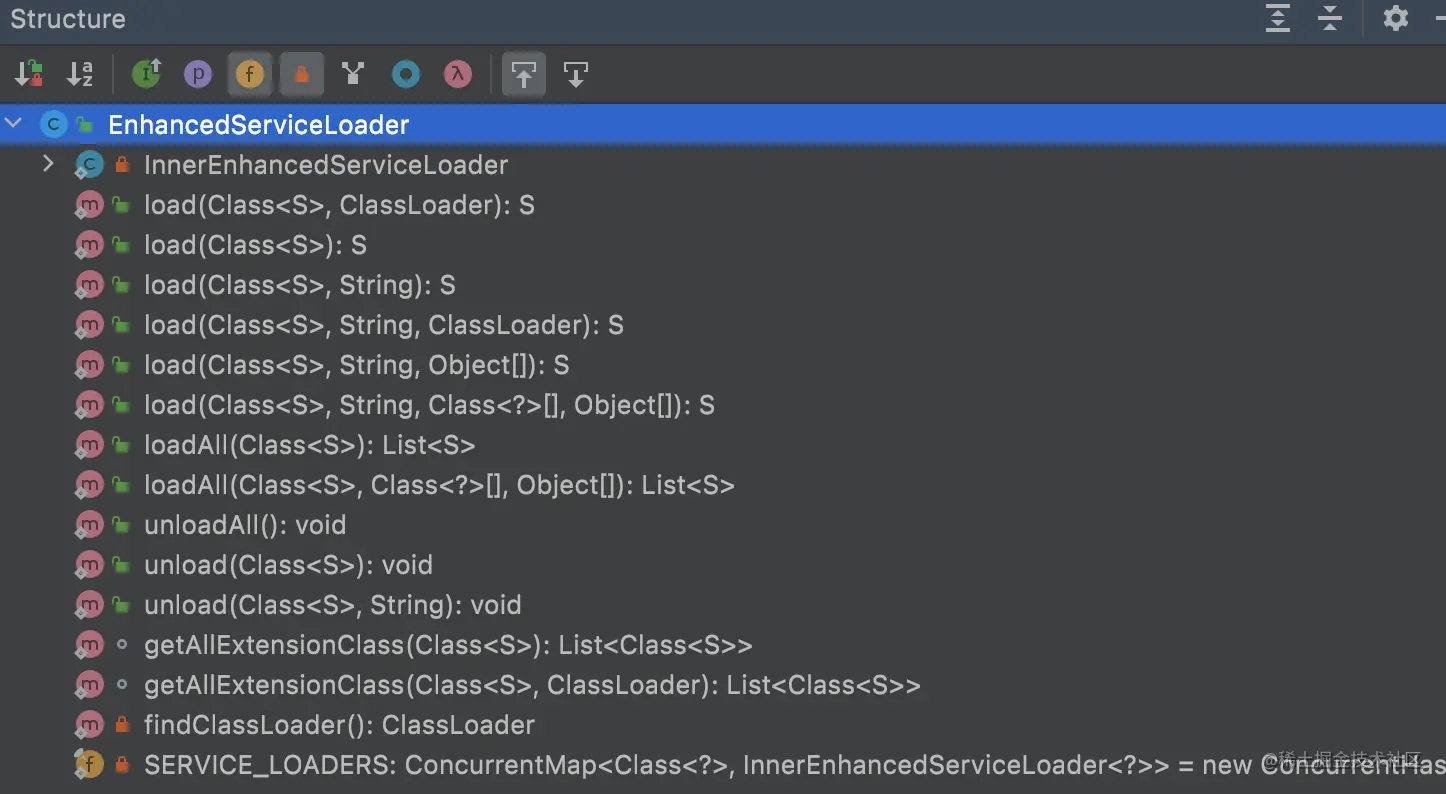Click the Collapse All button
The image size is (1446, 794).
pos(1329,18)
